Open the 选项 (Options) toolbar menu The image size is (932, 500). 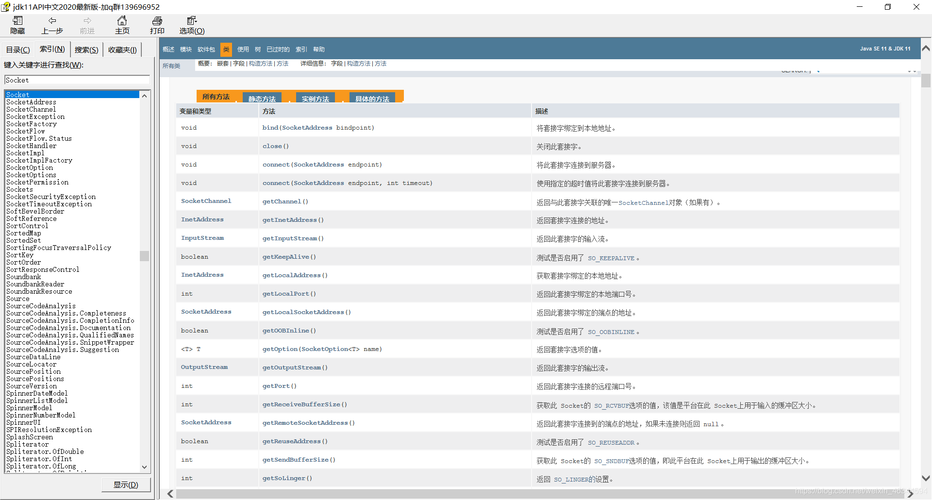[x=191, y=25]
